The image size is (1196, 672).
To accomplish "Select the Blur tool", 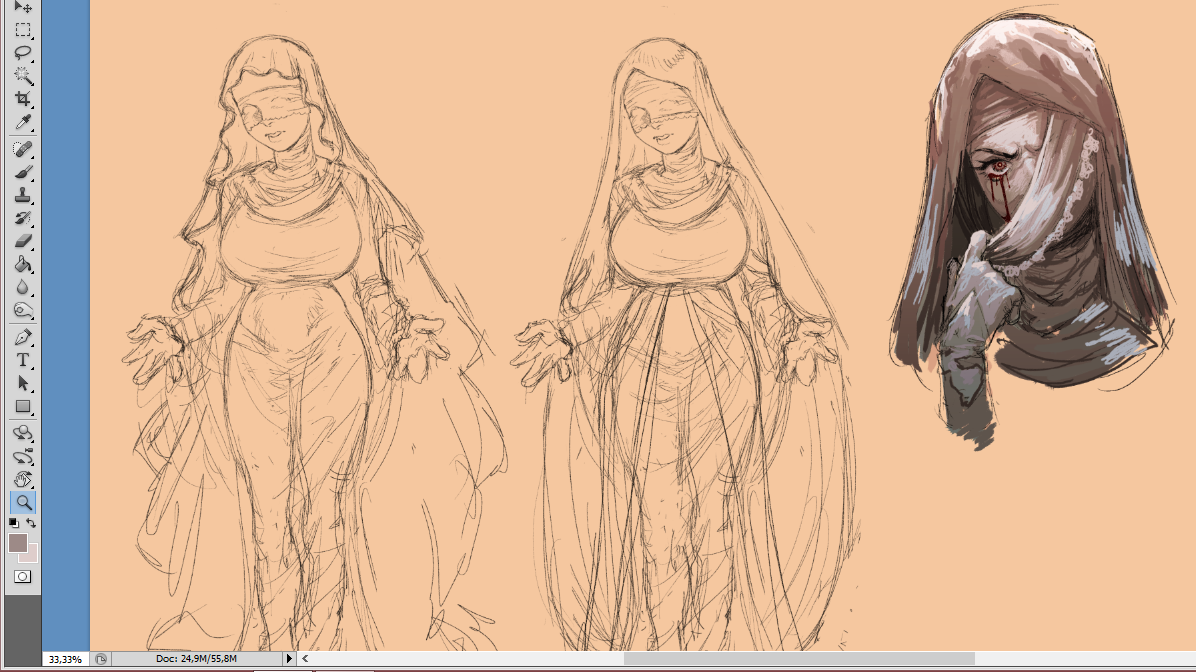I will (23, 287).
